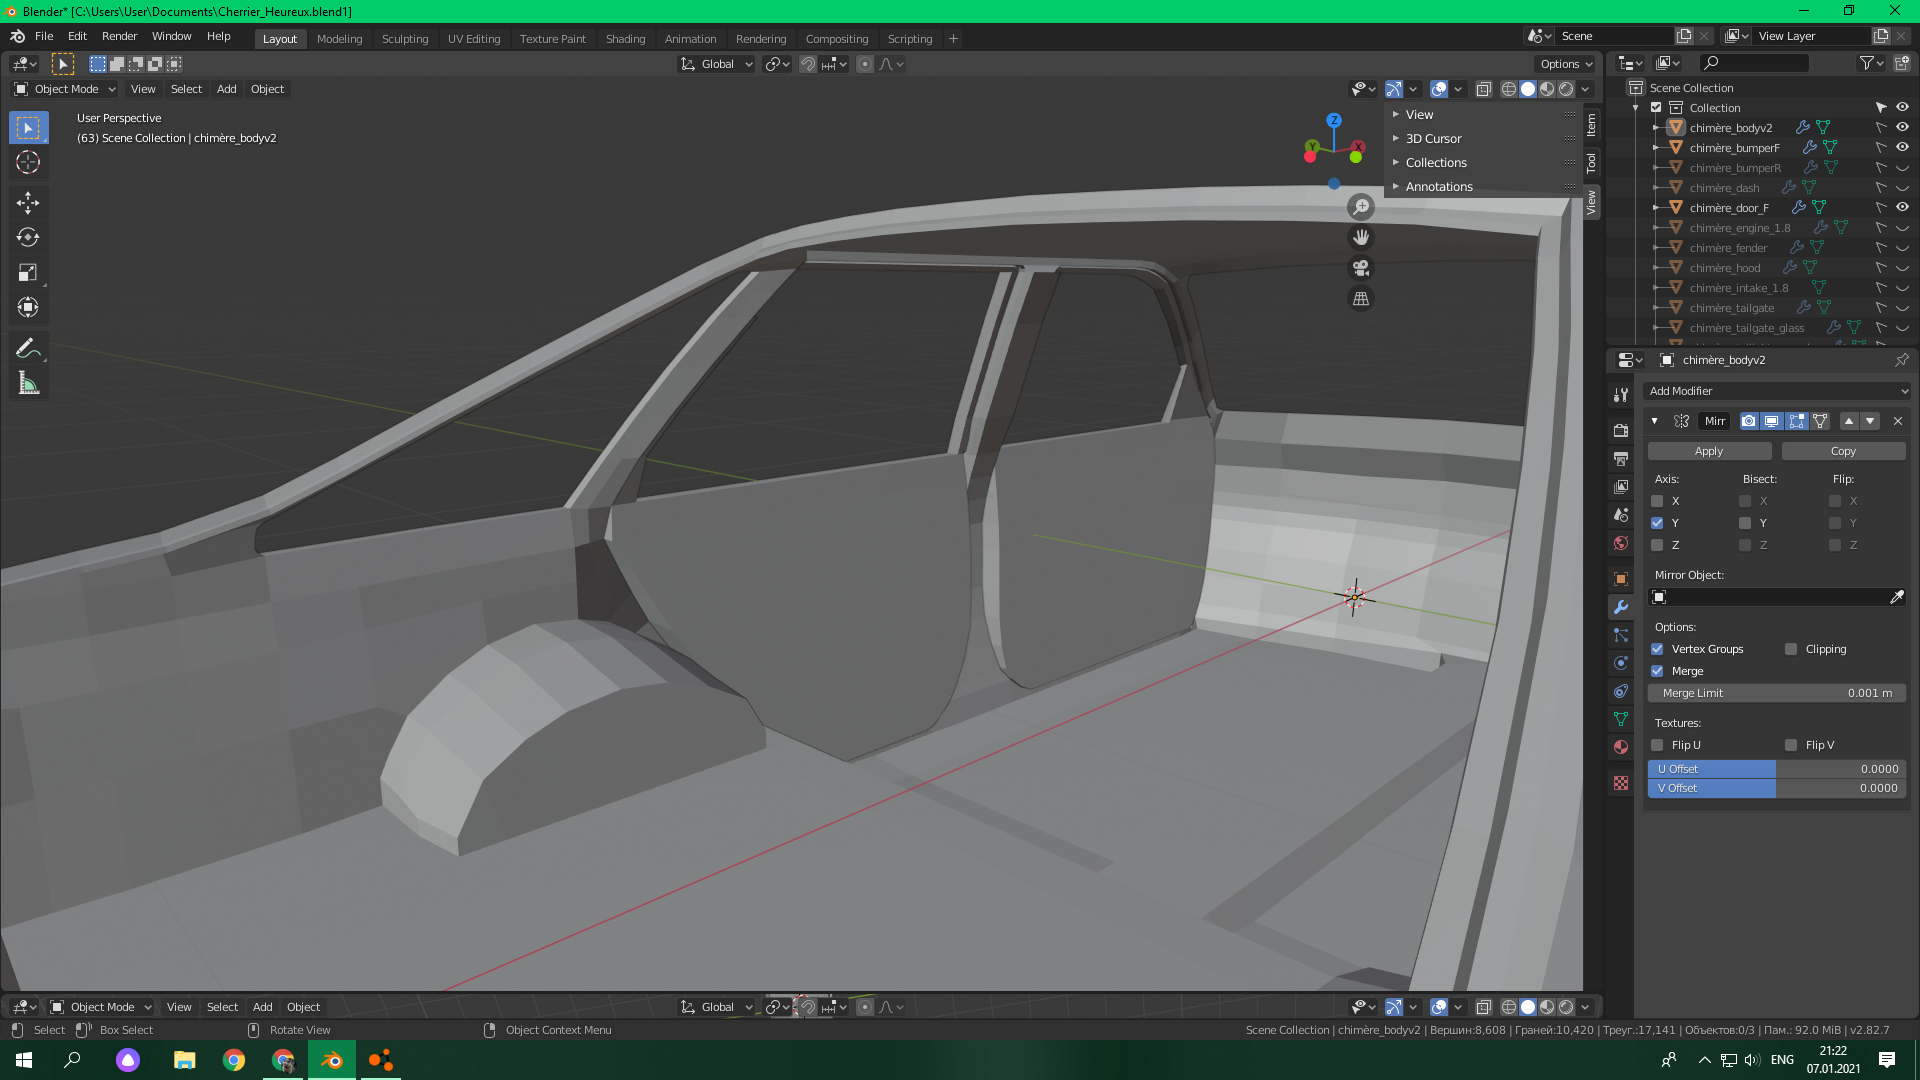Disable the Merge checkbox
The width and height of the screenshot is (1920, 1080).
(x=1657, y=671)
